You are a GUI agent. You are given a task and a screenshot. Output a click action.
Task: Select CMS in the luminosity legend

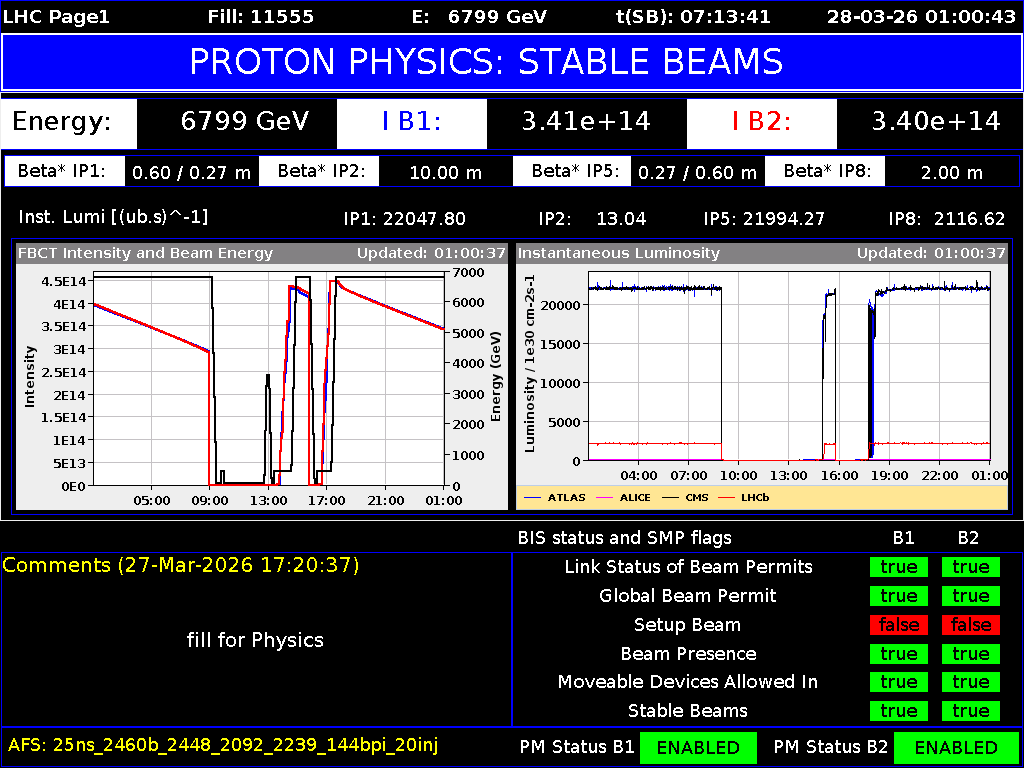[x=697, y=497]
